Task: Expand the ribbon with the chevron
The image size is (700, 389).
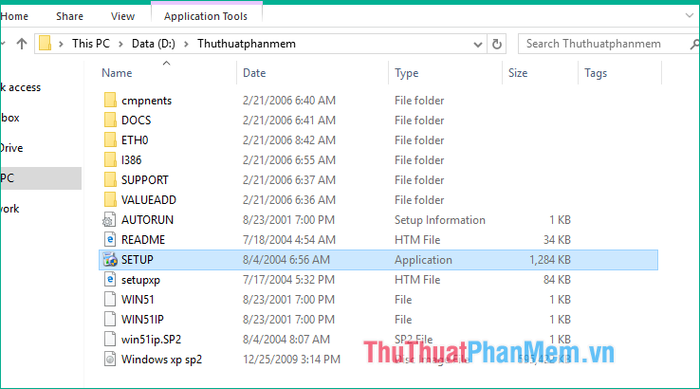Action: tap(689, 16)
